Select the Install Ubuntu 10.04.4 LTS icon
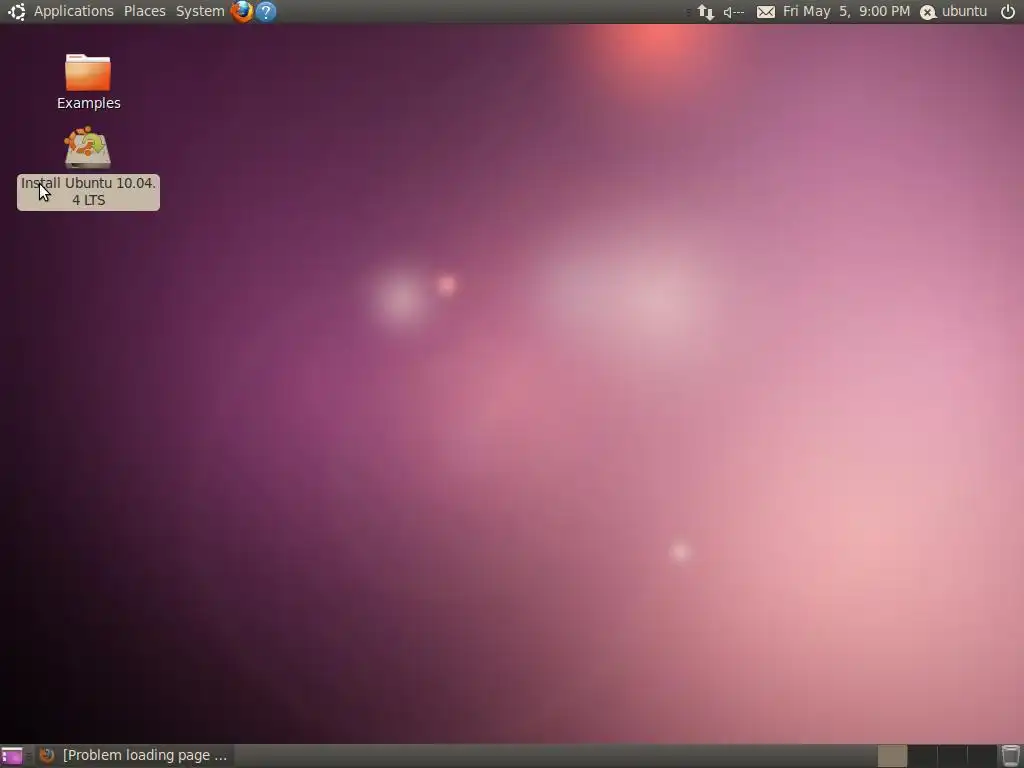The image size is (1024, 768). (88, 148)
